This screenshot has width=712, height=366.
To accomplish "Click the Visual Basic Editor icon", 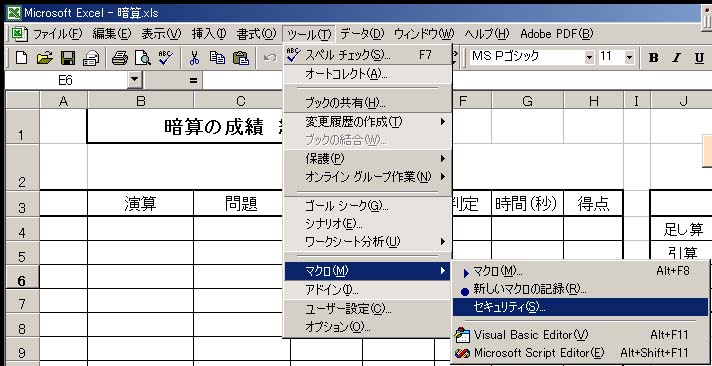I will point(462,335).
